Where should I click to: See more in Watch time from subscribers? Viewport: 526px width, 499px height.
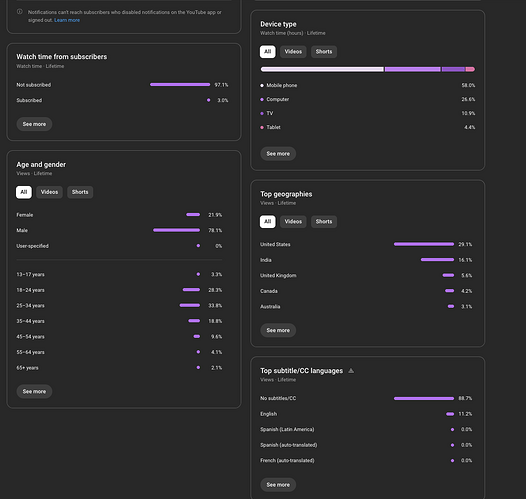[x=34, y=124]
